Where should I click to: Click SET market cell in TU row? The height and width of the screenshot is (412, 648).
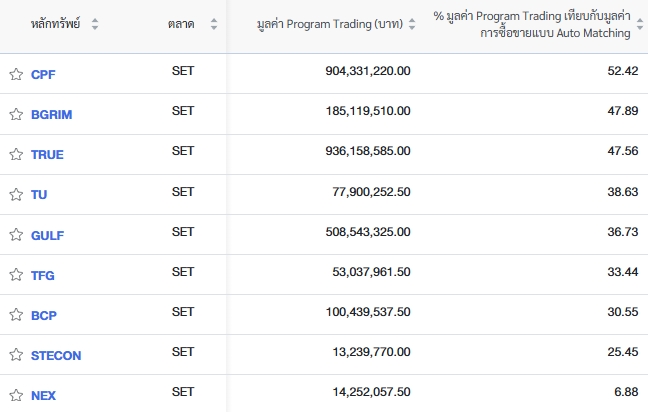point(183,192)
